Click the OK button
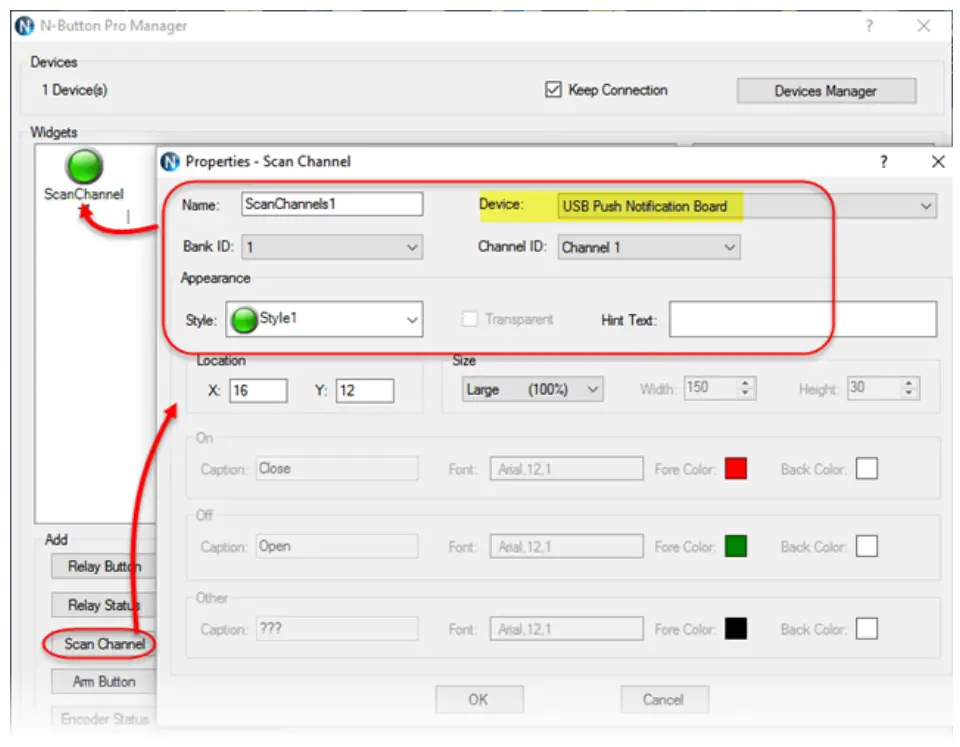 point(479,699)
